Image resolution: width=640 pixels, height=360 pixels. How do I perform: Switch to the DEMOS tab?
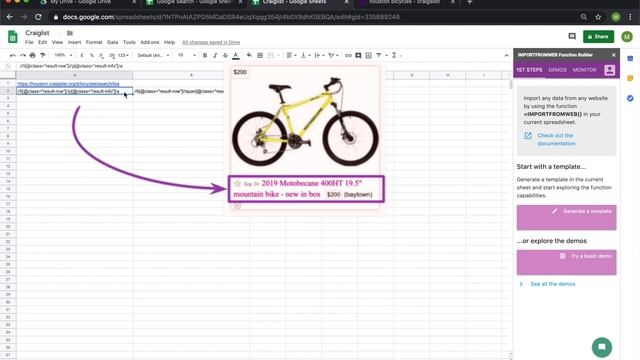pyautogui.click(x=557, y=70)
